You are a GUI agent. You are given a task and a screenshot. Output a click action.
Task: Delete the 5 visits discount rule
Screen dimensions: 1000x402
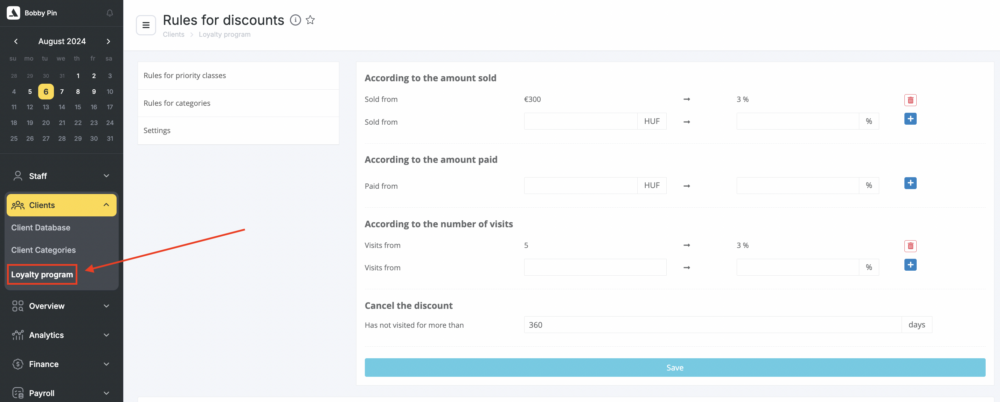coord(910,245)
